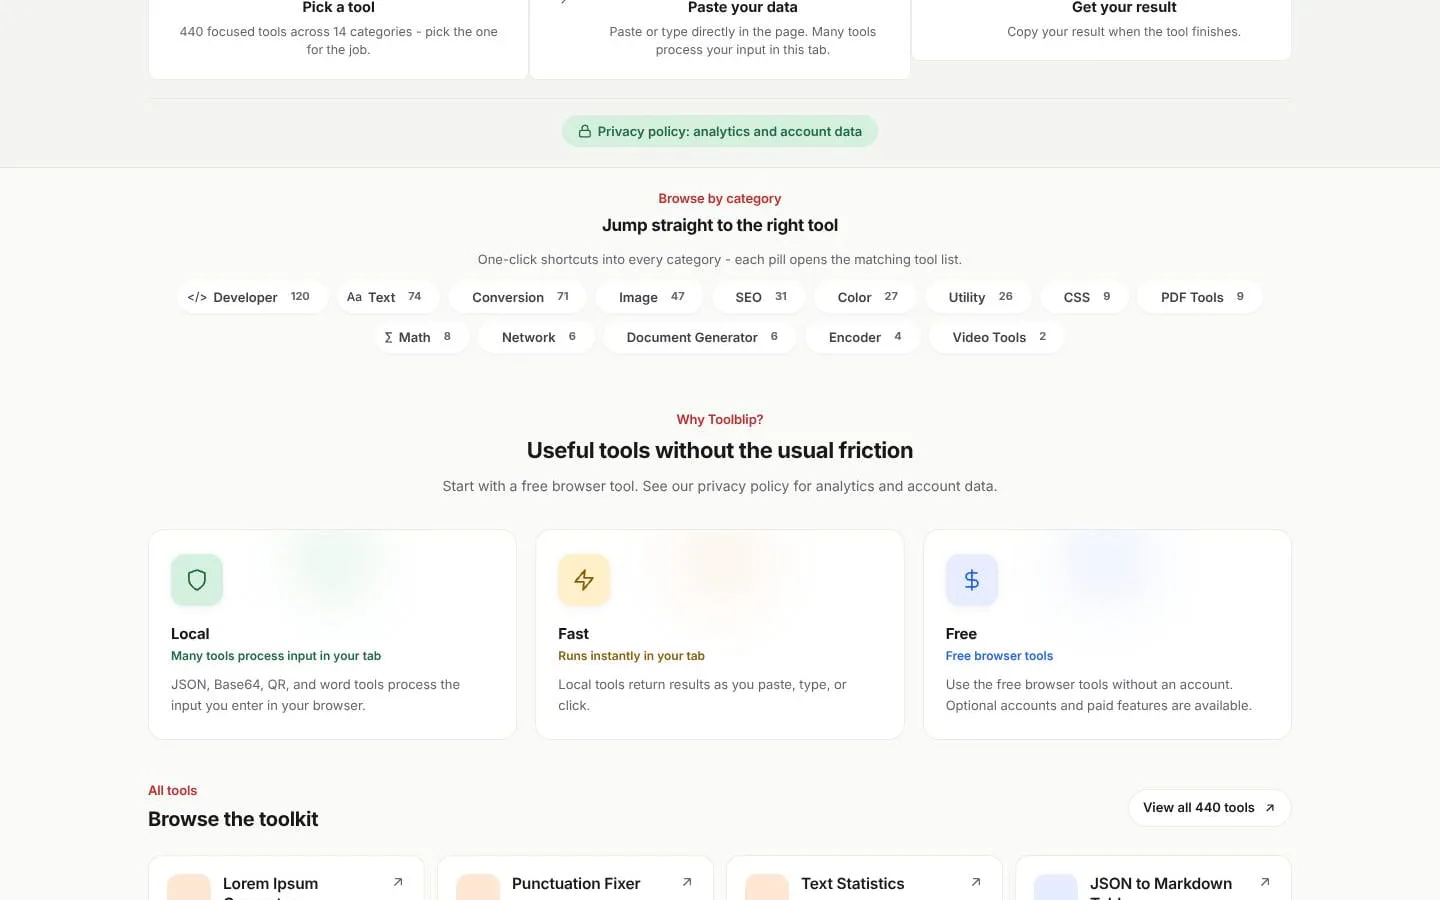Open the Lorem Ipsum tool card title
The width and height of the screenshot is (1440, 900).
(270, 888)
